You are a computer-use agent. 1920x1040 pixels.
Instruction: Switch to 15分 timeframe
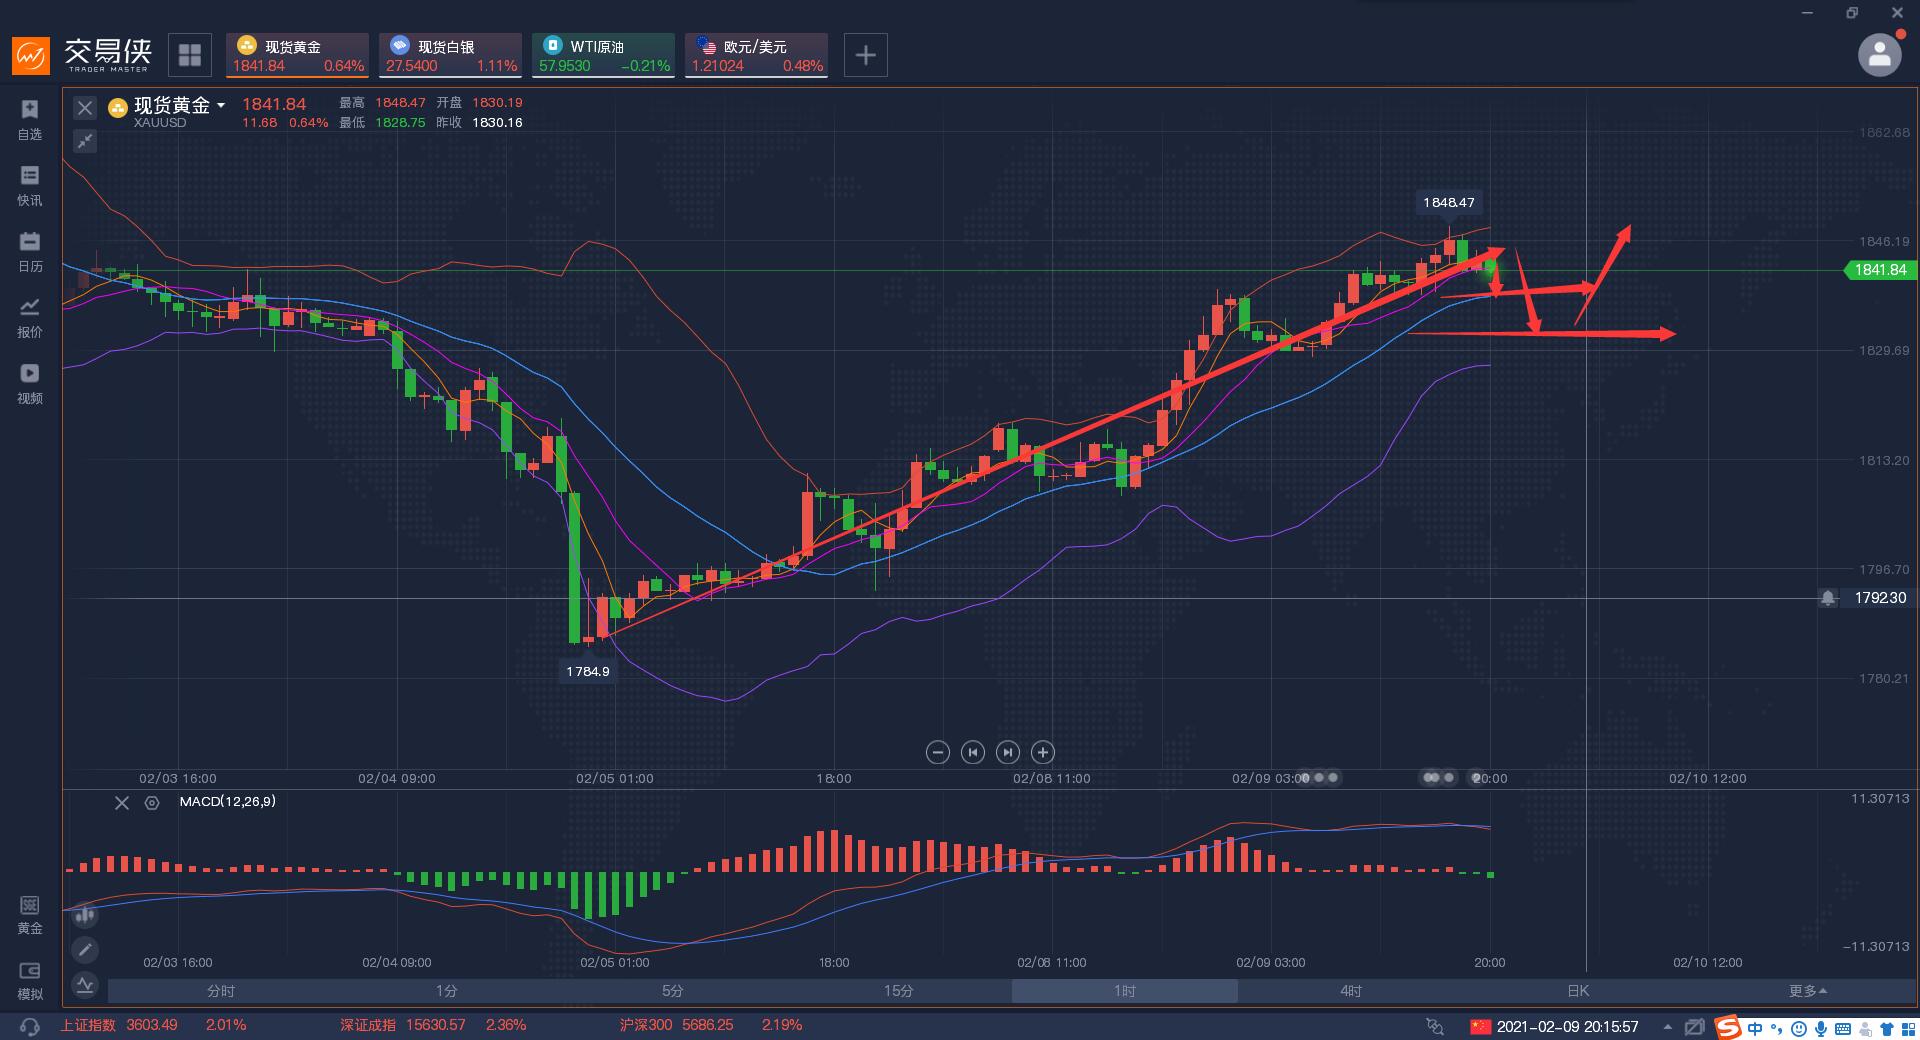pos(899,991)
